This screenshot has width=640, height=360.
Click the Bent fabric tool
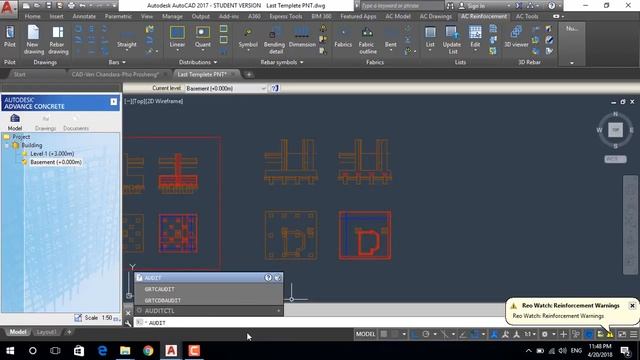[x=391, y=39]
